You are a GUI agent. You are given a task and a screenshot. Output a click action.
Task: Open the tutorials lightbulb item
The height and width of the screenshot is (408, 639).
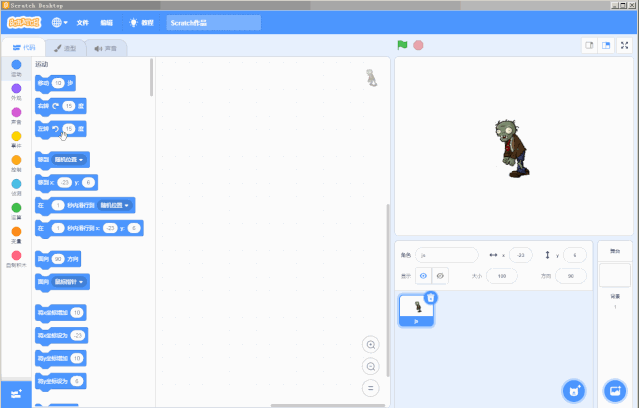pos(141,23)
